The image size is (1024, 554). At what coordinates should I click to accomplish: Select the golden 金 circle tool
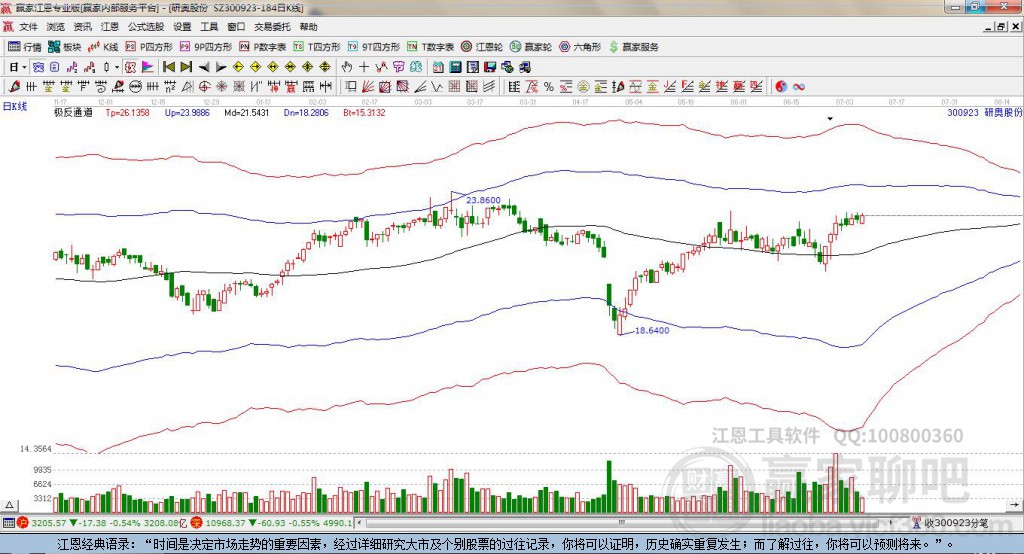click(583, 86)
